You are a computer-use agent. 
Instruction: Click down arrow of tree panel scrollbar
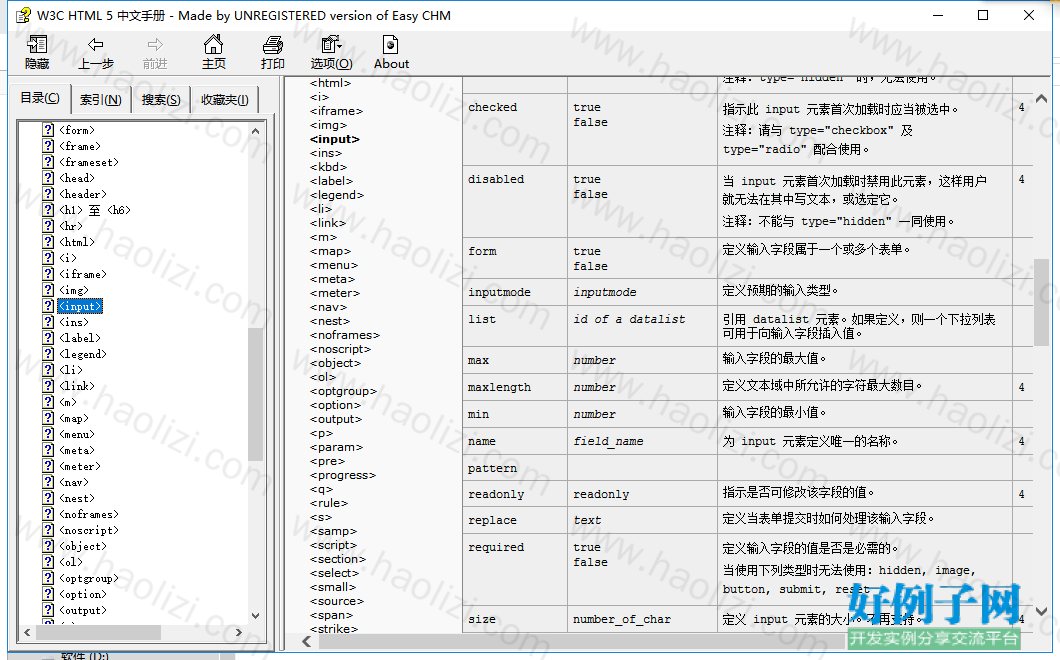click(x=256, y=616)
